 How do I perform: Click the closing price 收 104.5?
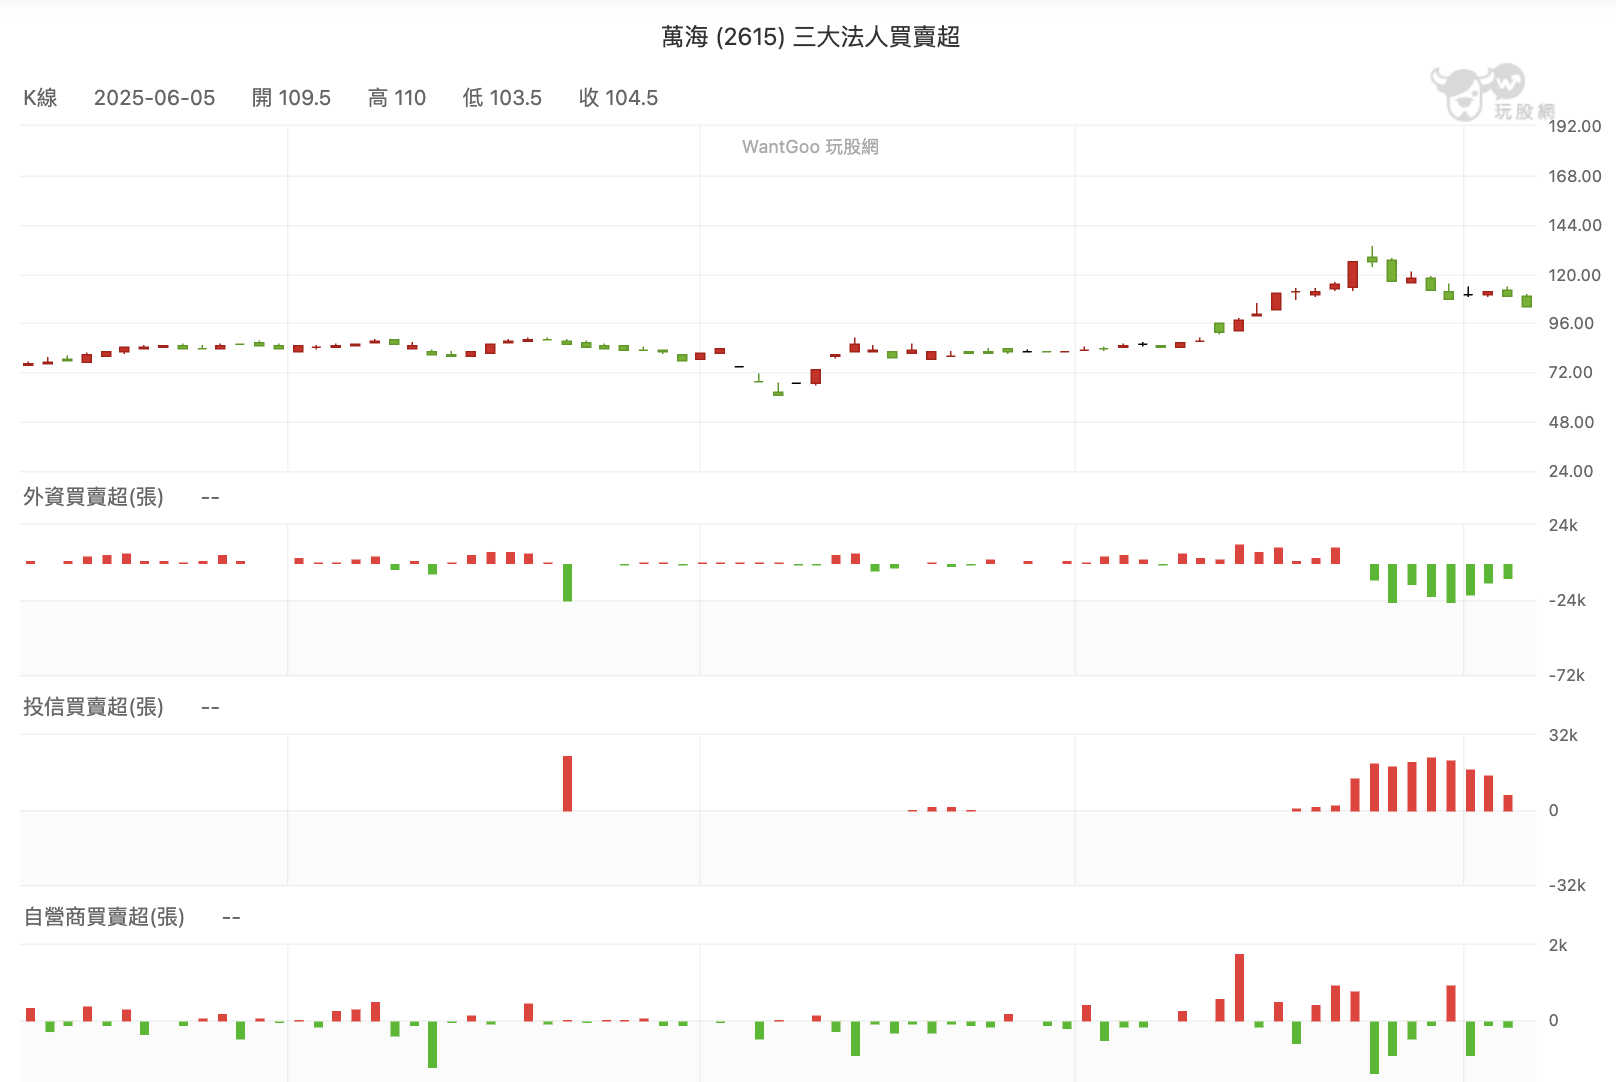[x=618, y=98]
